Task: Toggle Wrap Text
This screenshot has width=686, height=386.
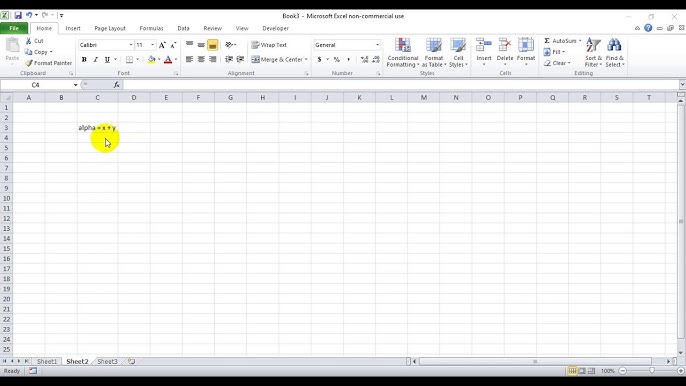Action: tap(269, 45)
